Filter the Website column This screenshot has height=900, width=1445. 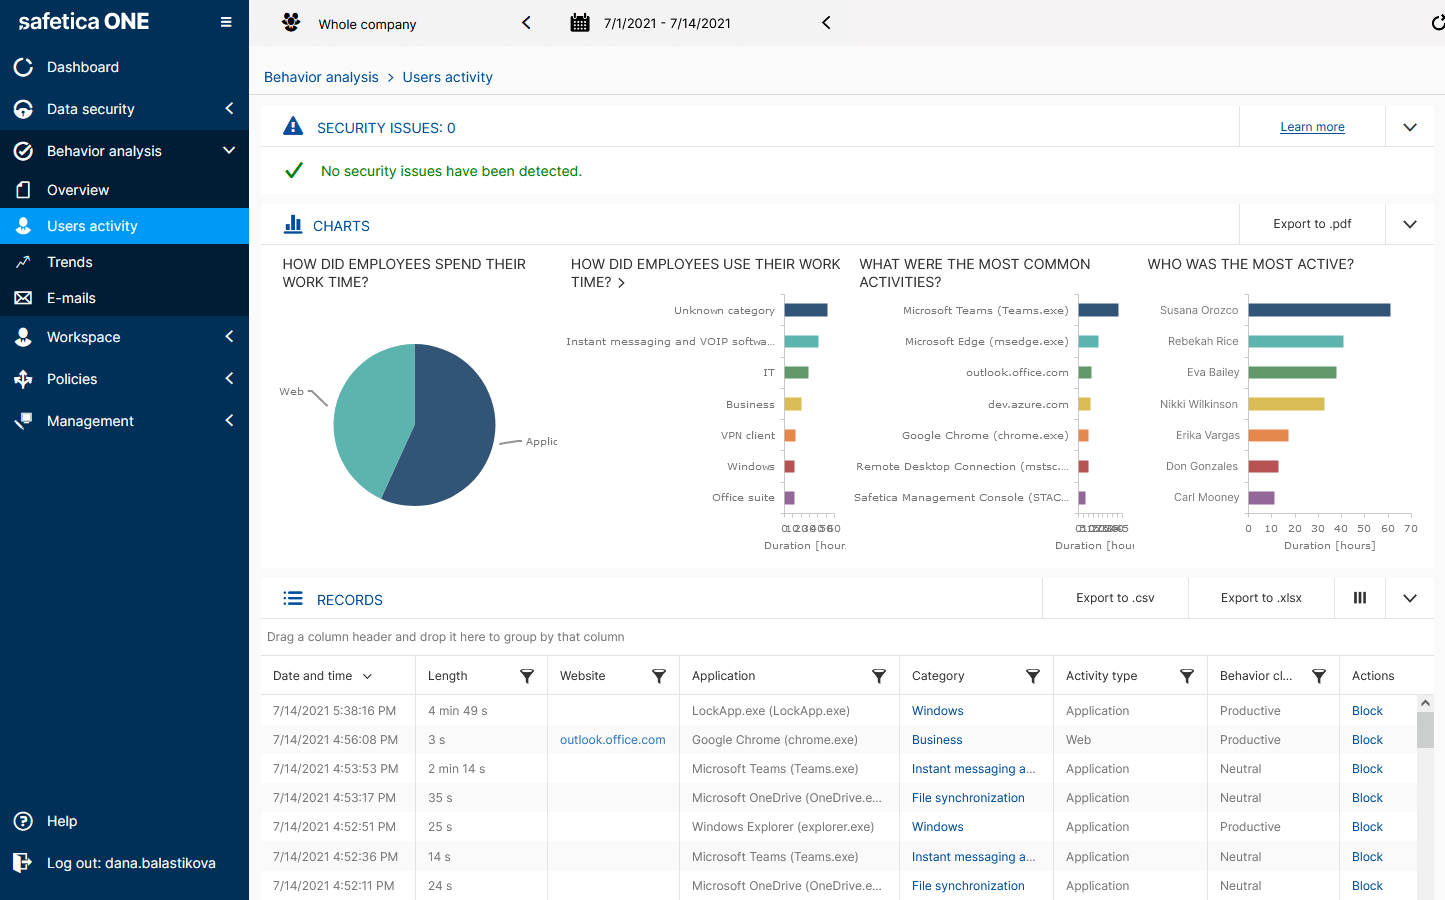tap(659, 676)
